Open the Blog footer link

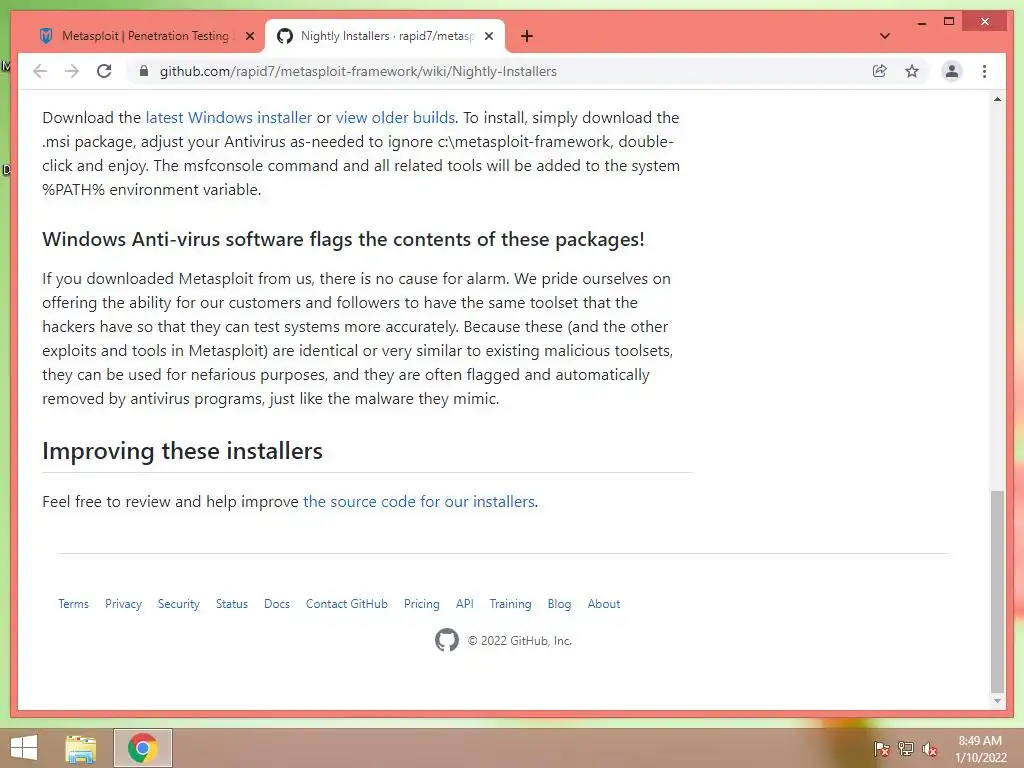tap(559, 604)
